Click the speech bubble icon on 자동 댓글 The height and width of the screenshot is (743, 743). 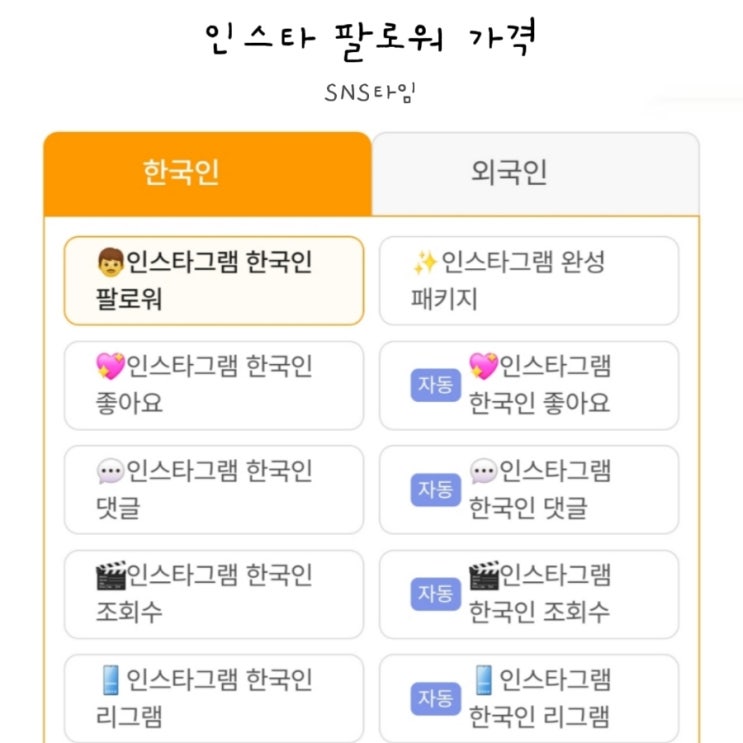pos(483,470)
